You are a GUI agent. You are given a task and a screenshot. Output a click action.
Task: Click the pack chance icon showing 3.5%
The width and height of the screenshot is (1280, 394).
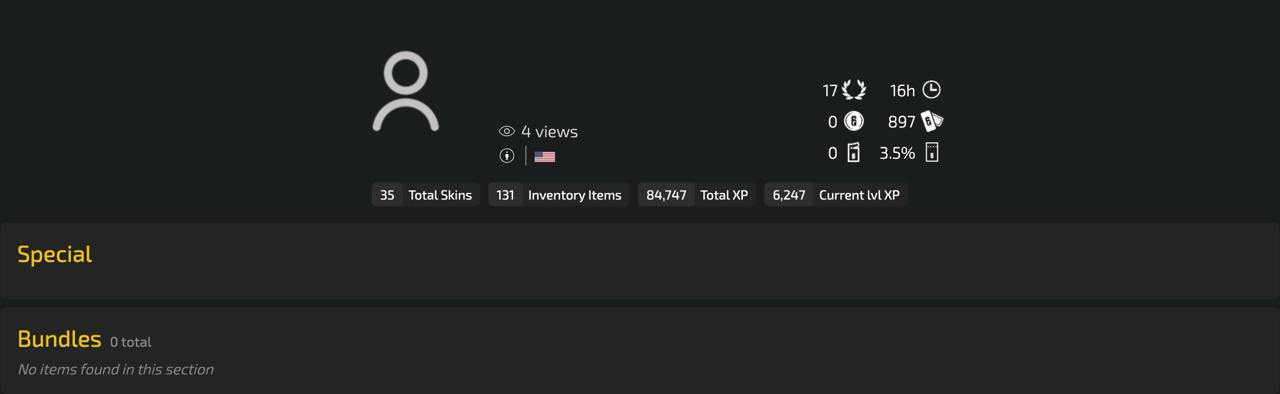click(932, 152)
